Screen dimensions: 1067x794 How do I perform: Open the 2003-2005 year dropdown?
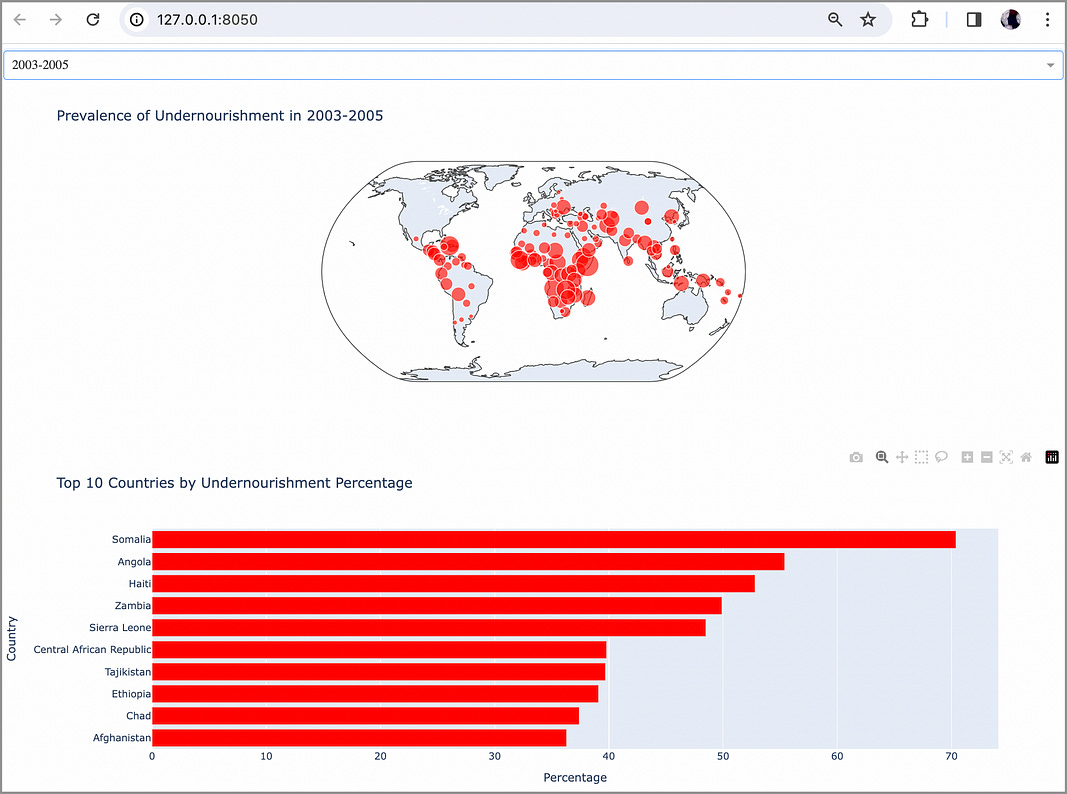click(x=534, y=65)
